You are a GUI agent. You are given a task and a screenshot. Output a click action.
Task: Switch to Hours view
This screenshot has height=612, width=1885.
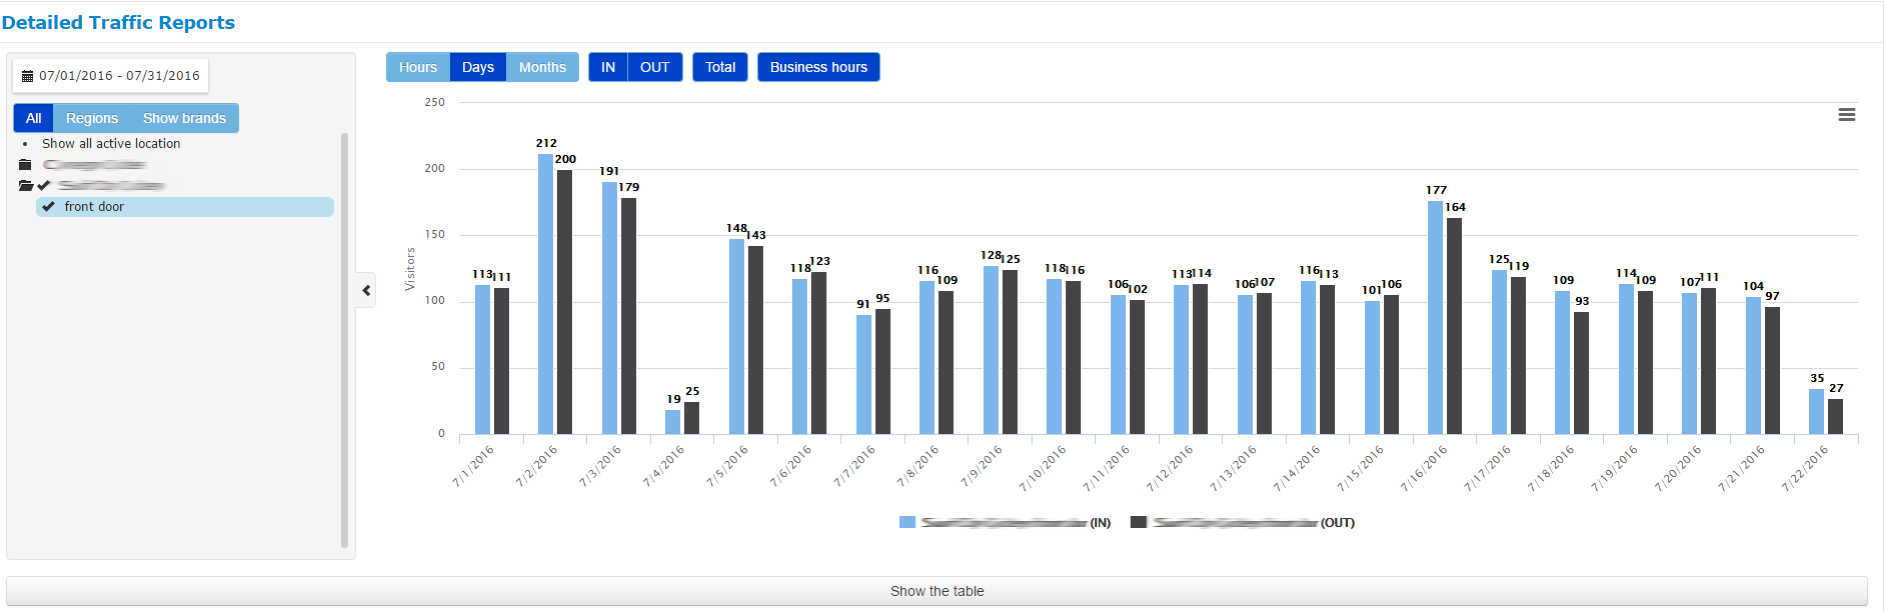(x=418, y=67)
